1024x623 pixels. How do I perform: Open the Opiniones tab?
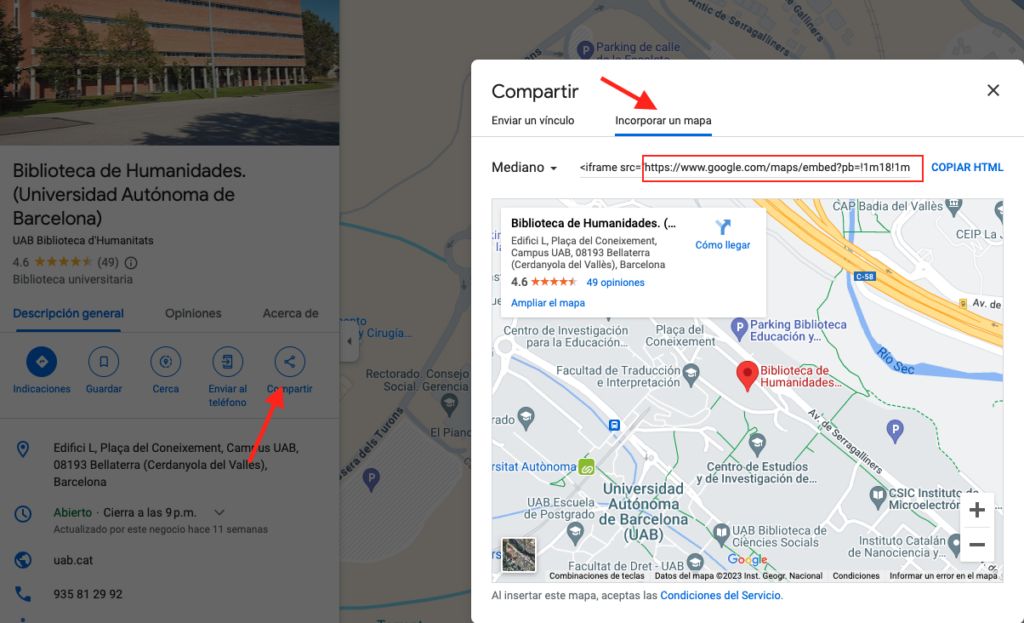click(x=193, y=313)
